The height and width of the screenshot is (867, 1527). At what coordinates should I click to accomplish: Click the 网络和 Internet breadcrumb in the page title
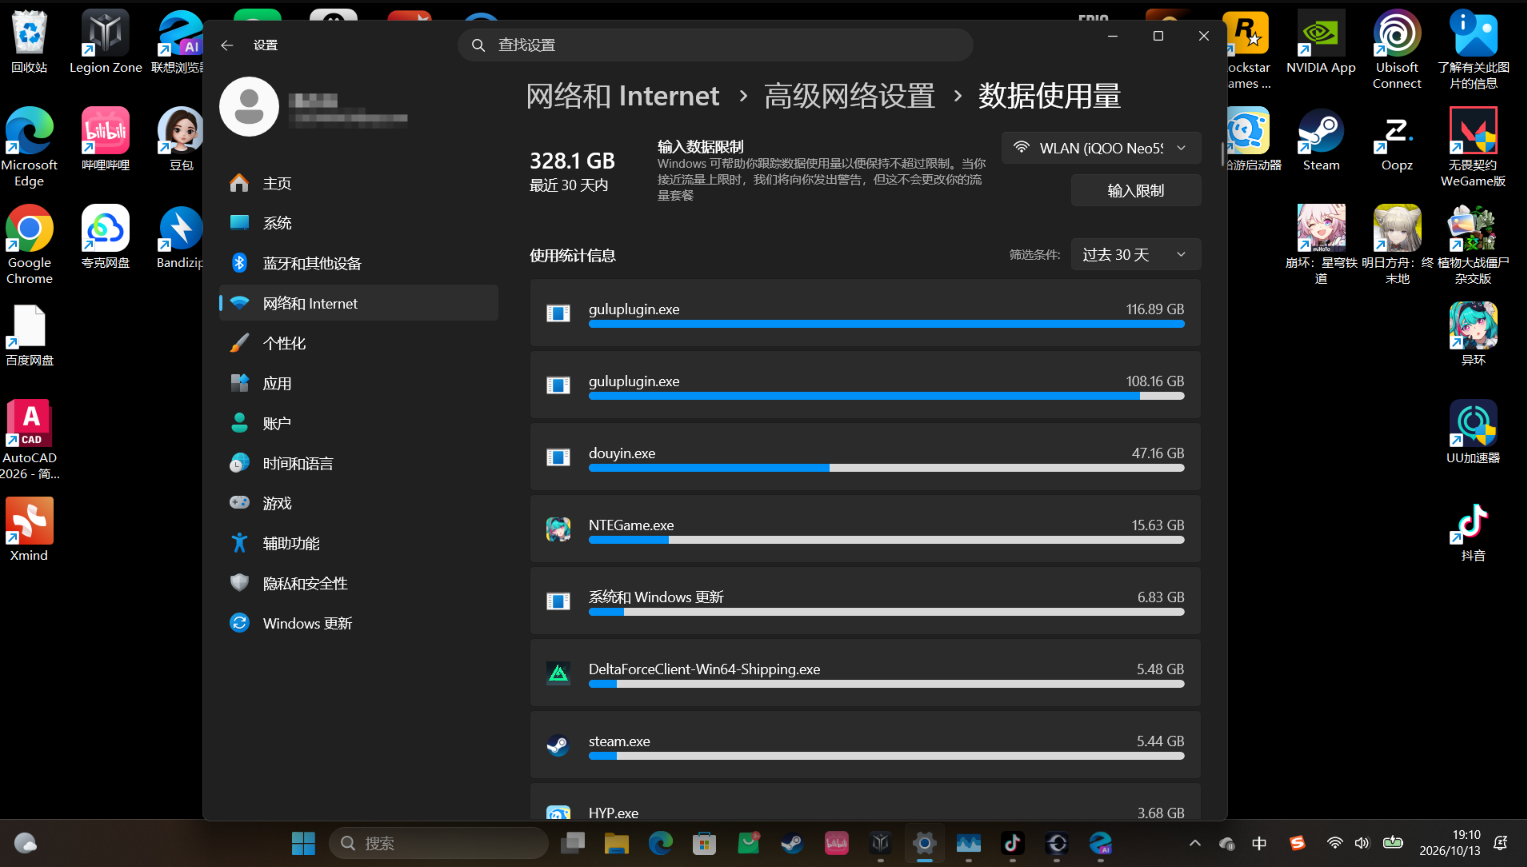click(623, 96)
